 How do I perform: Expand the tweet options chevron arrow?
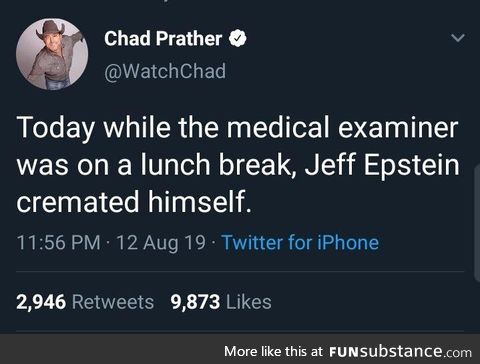pyautogui.click(x=458, y=38)
